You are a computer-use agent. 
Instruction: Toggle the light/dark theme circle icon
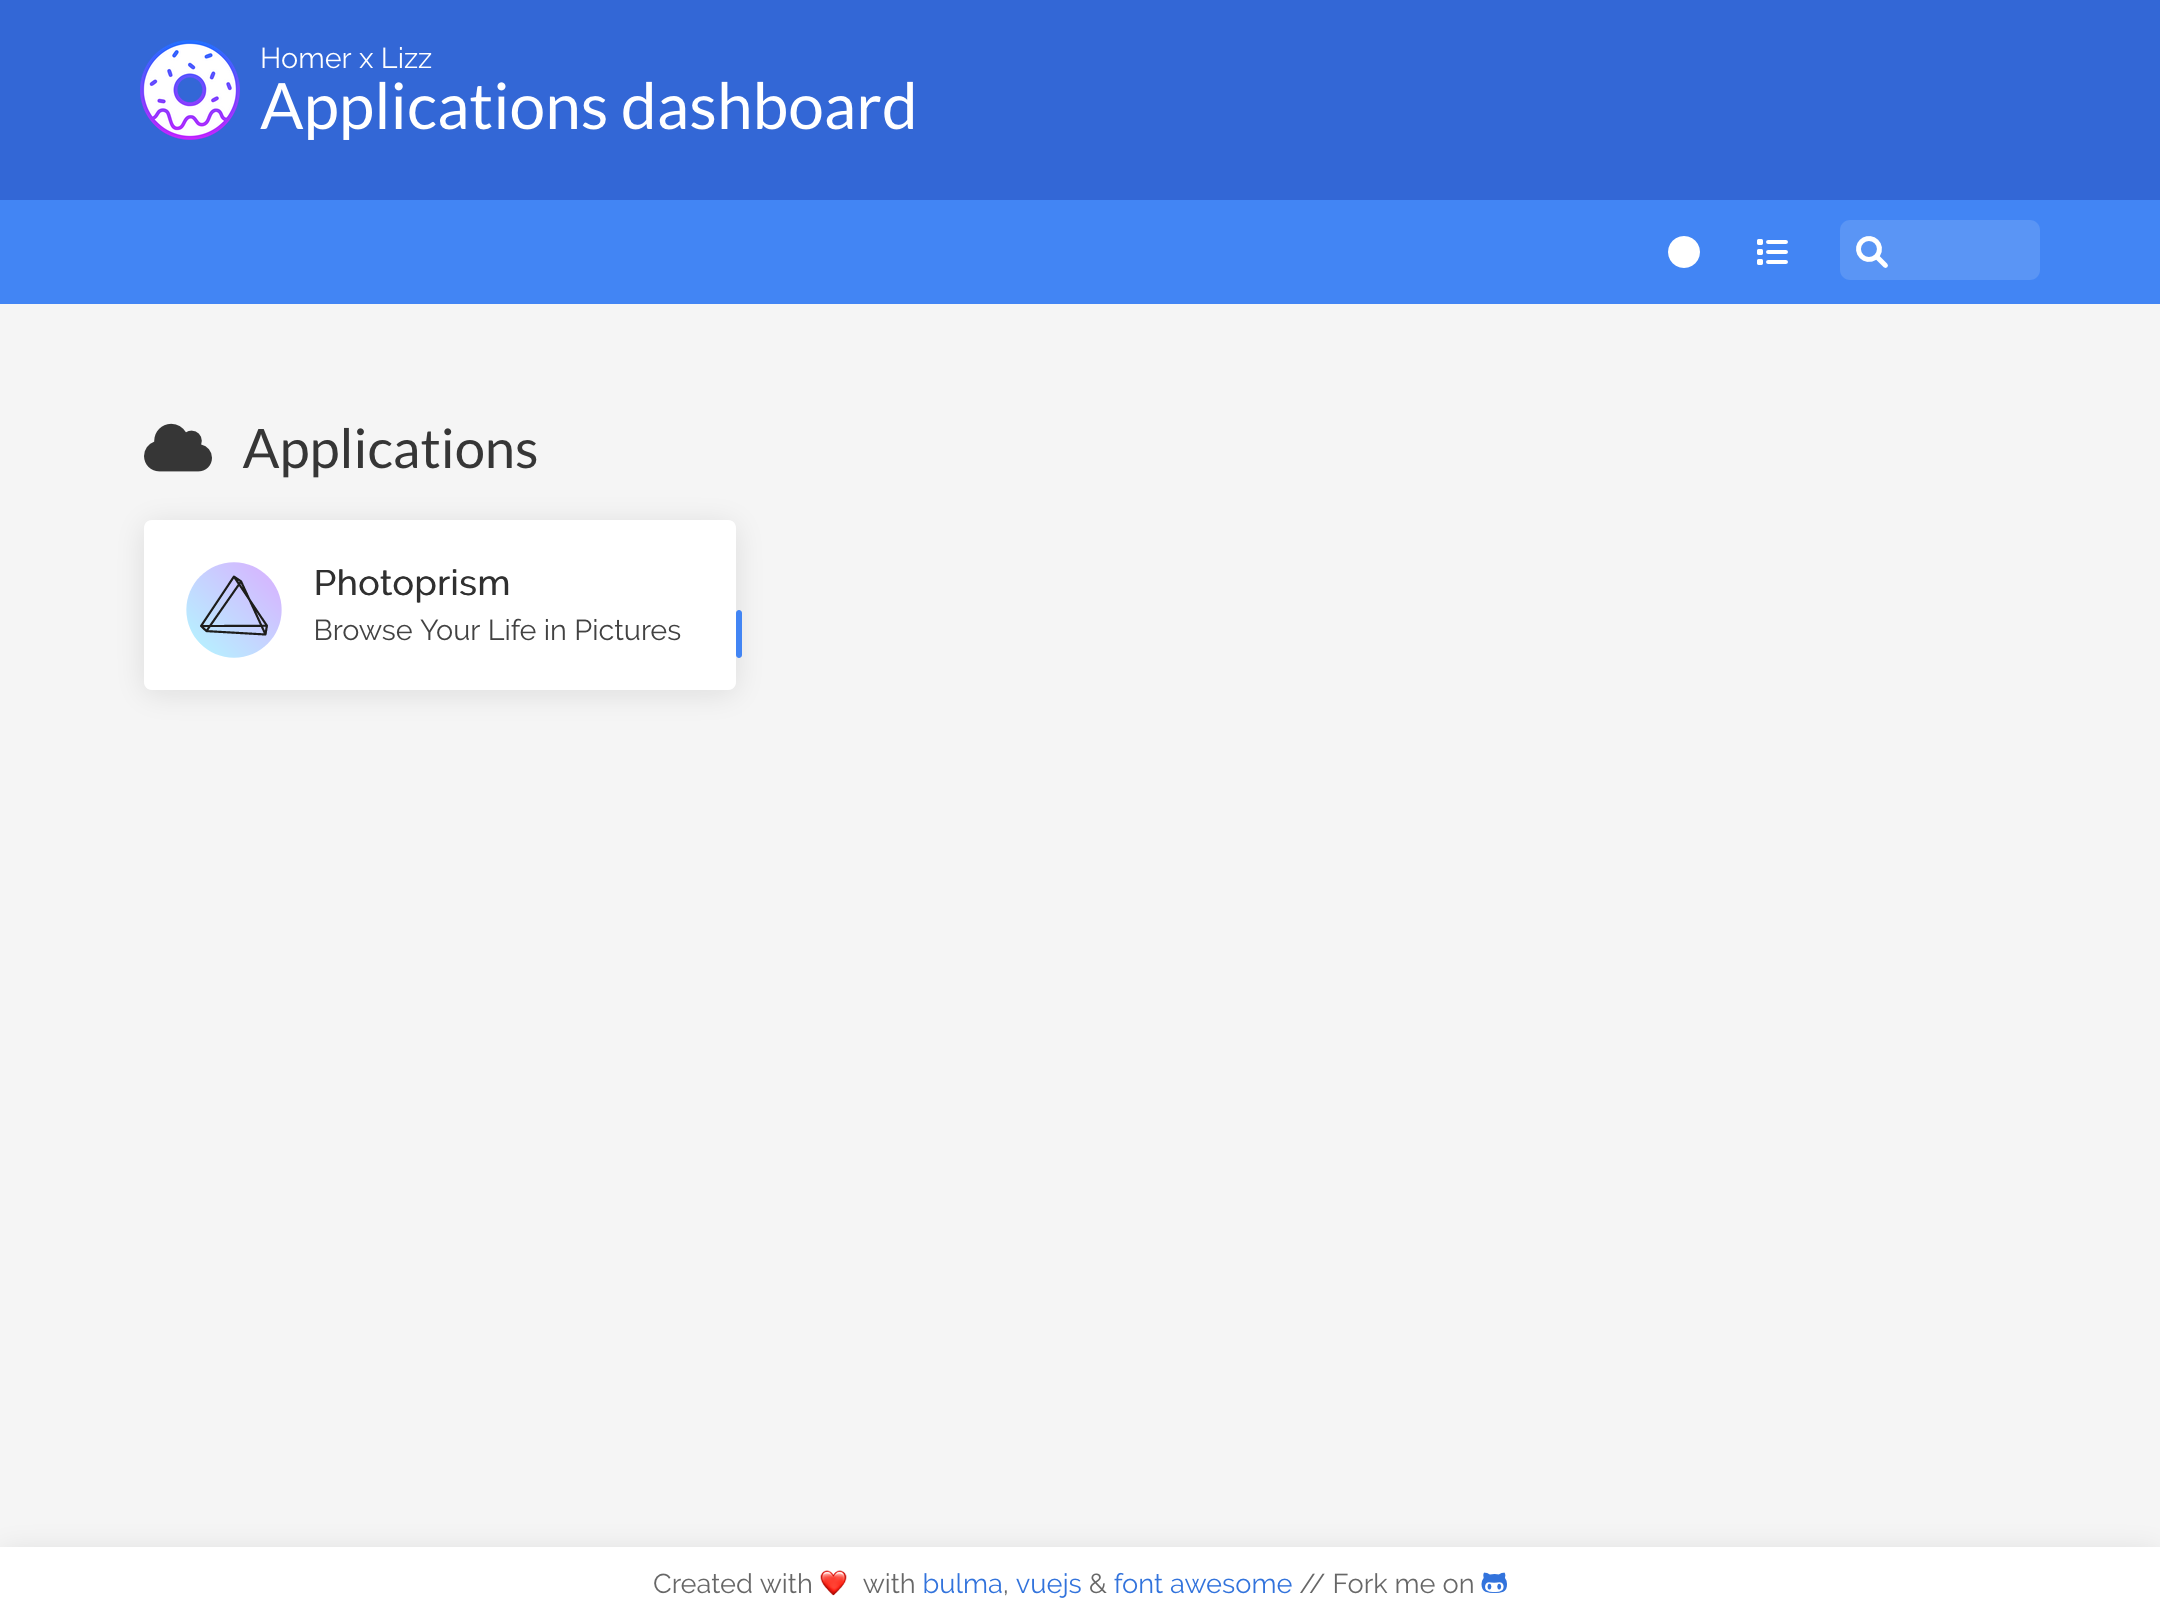[x=1684, y=252]
